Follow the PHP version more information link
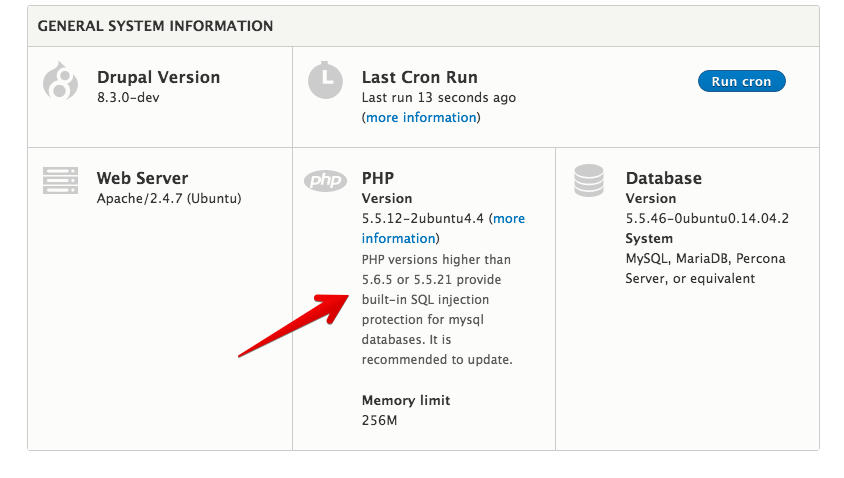This screenshot has width=844, height=478. pos(508,219)
